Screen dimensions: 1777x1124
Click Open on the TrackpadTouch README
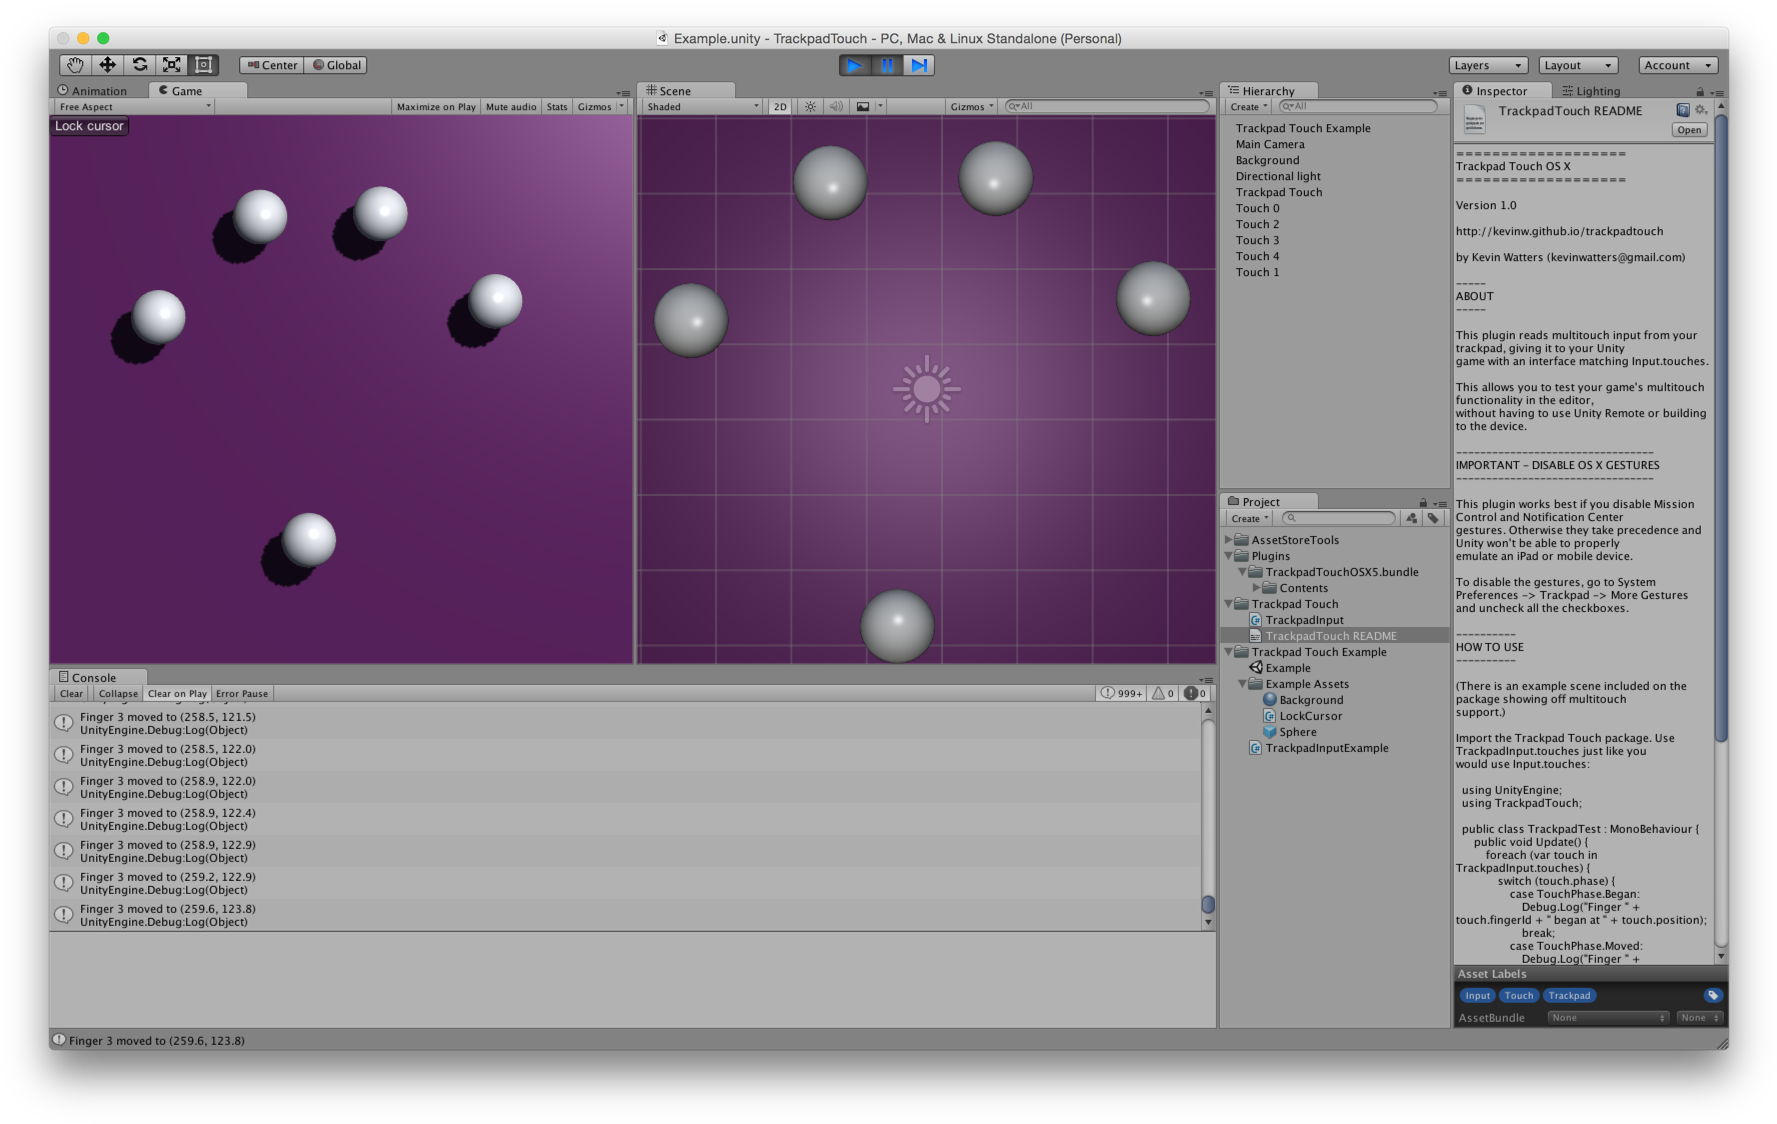point(1688,129)
